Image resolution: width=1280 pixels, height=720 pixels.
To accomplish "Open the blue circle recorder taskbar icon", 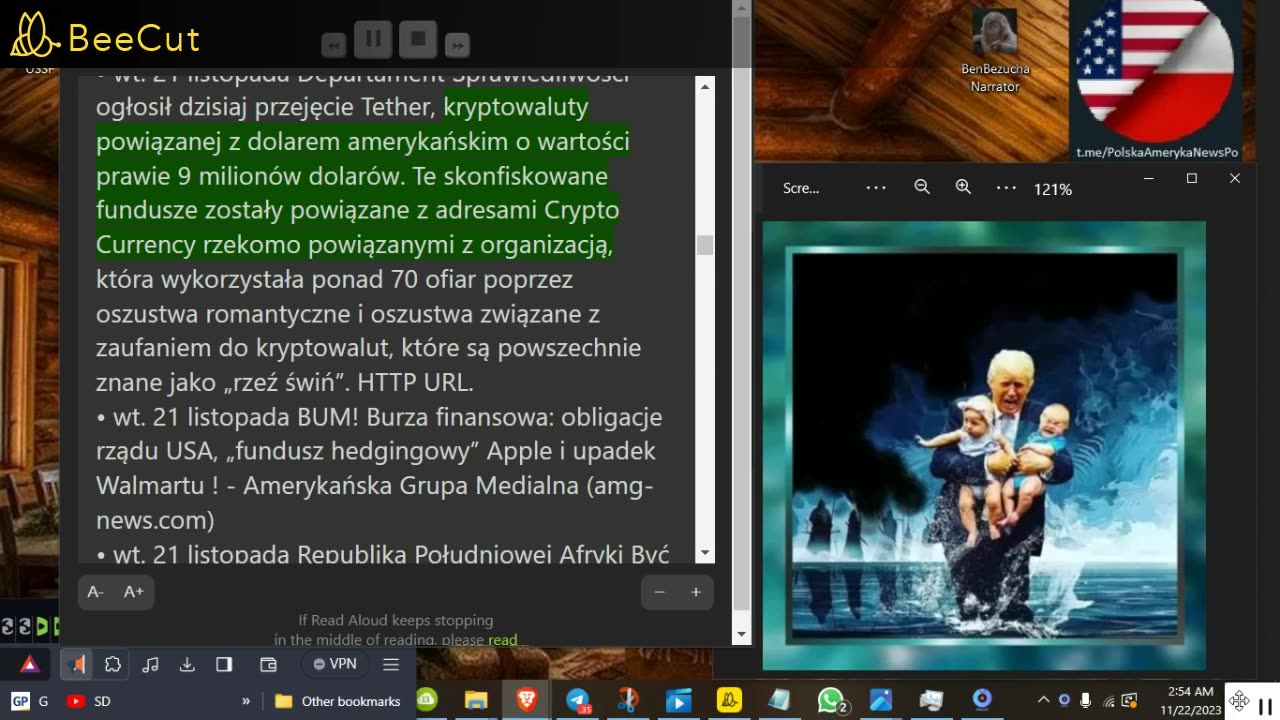I will (982, 700).
